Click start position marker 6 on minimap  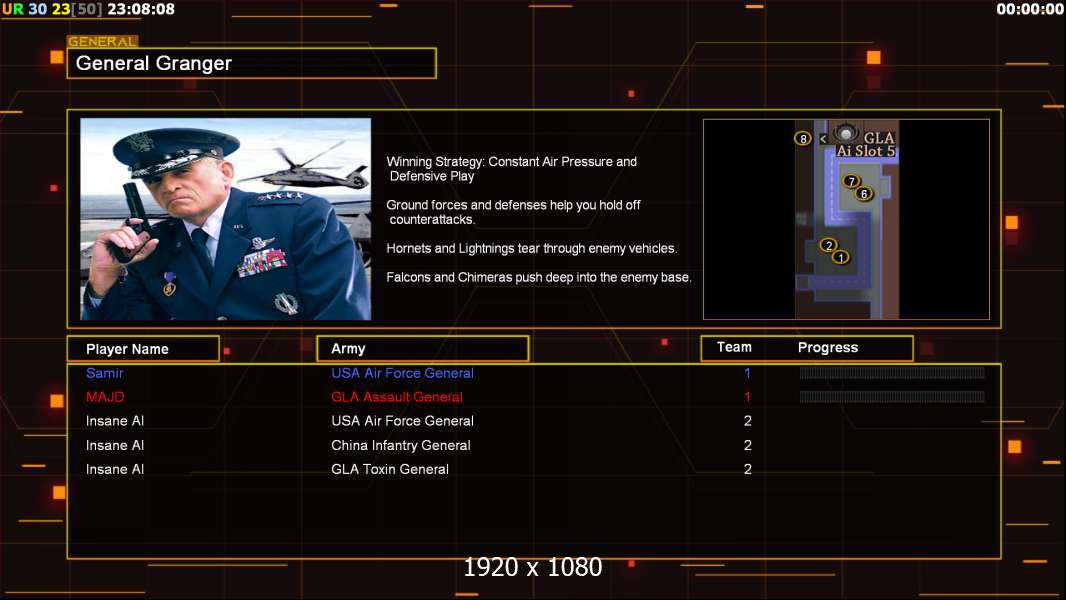(x=864, y=194)
